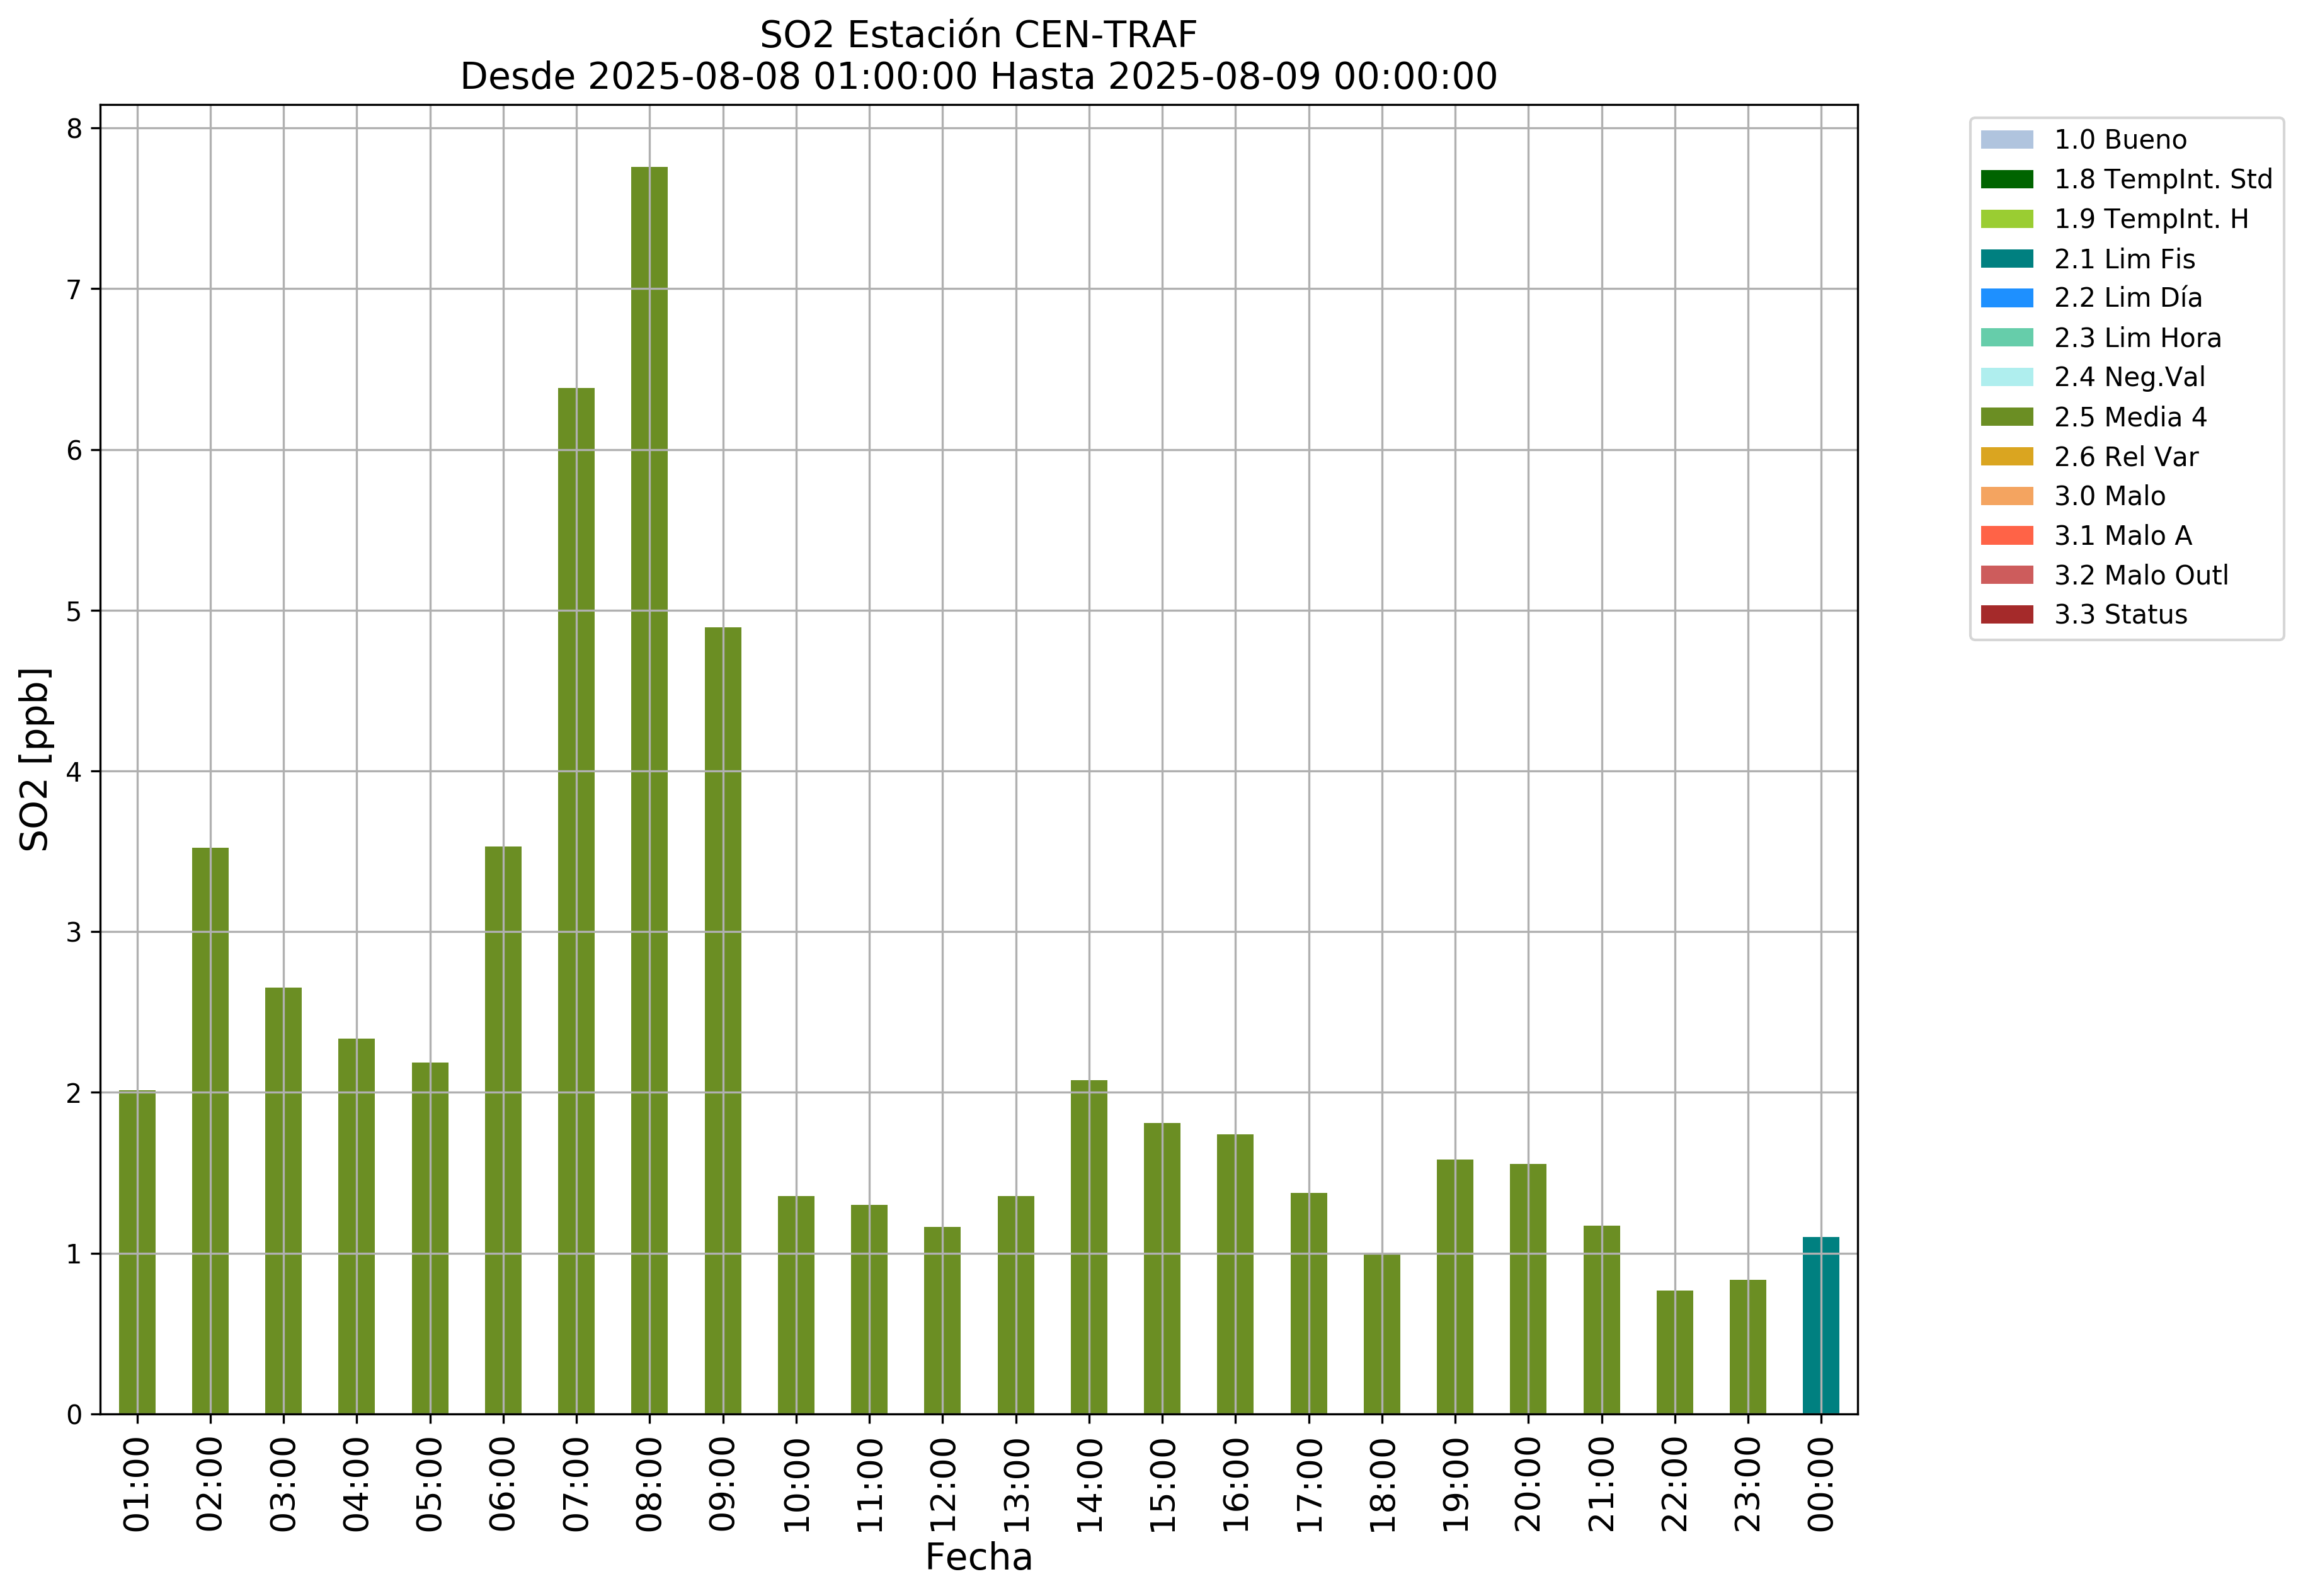Click the teal bar at 00:00
2303x1596 pixels.
click(1820, 1325)
